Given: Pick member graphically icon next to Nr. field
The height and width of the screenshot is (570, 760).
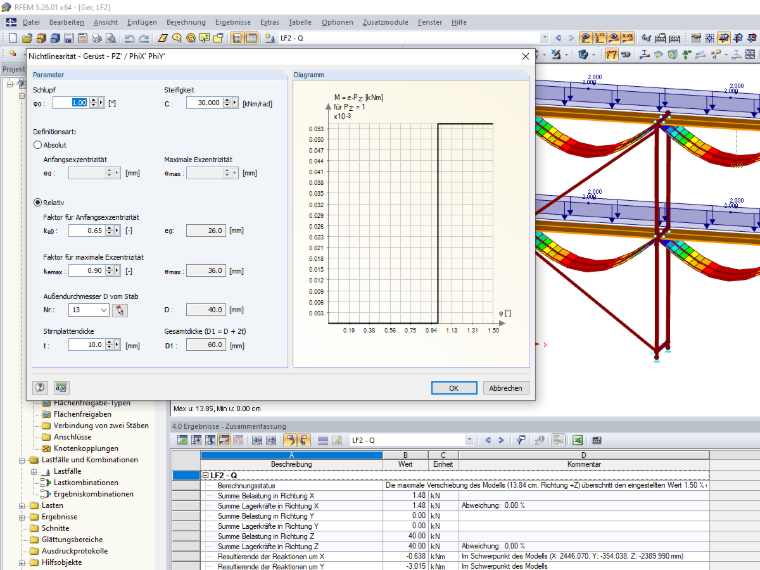Looking at the screenshot, I should pos(120,310).
